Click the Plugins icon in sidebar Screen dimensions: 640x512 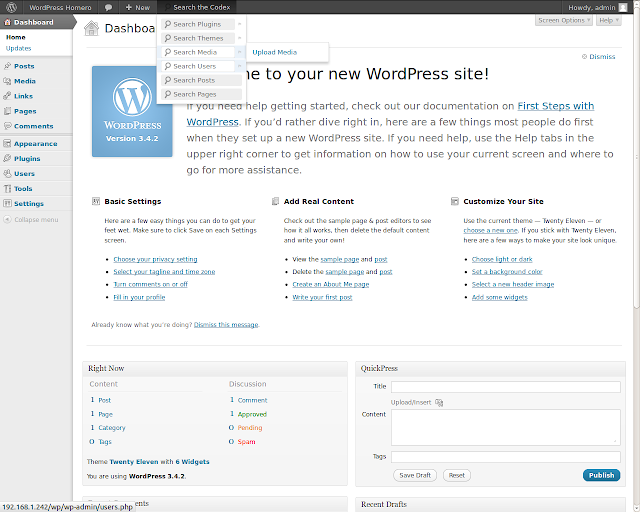[x=7, y=158]
